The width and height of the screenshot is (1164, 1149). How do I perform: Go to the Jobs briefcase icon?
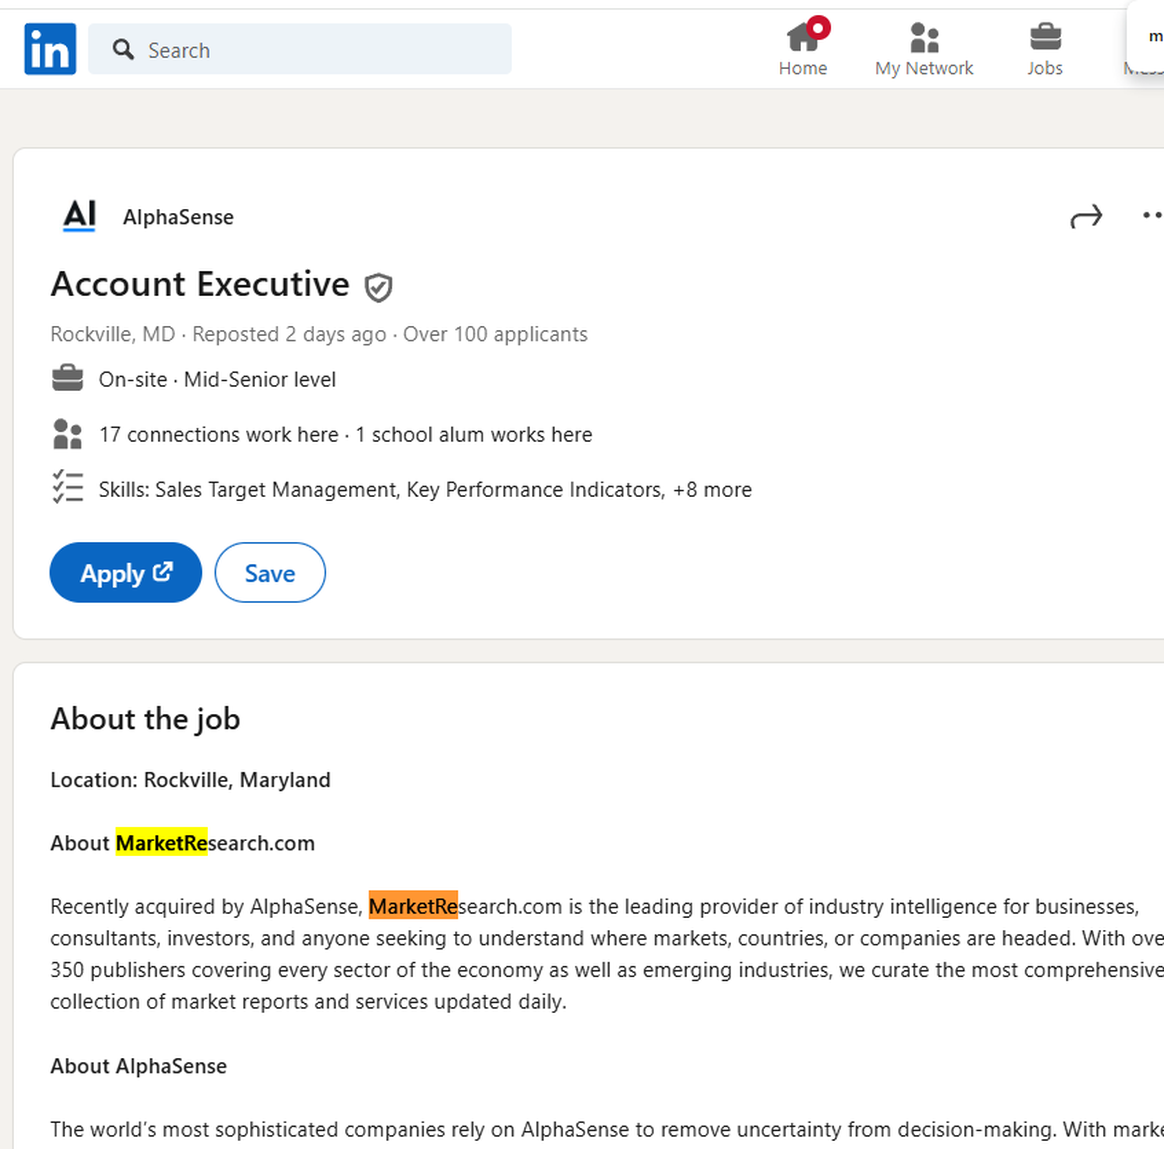pyautogui.click(x=1045, y=38)
